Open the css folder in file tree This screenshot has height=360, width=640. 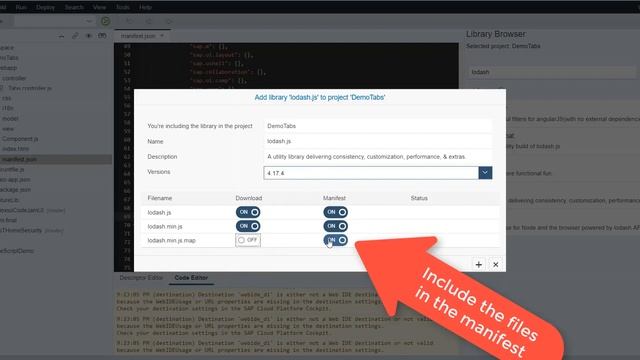pyautogui.click(x=6, y=98)
